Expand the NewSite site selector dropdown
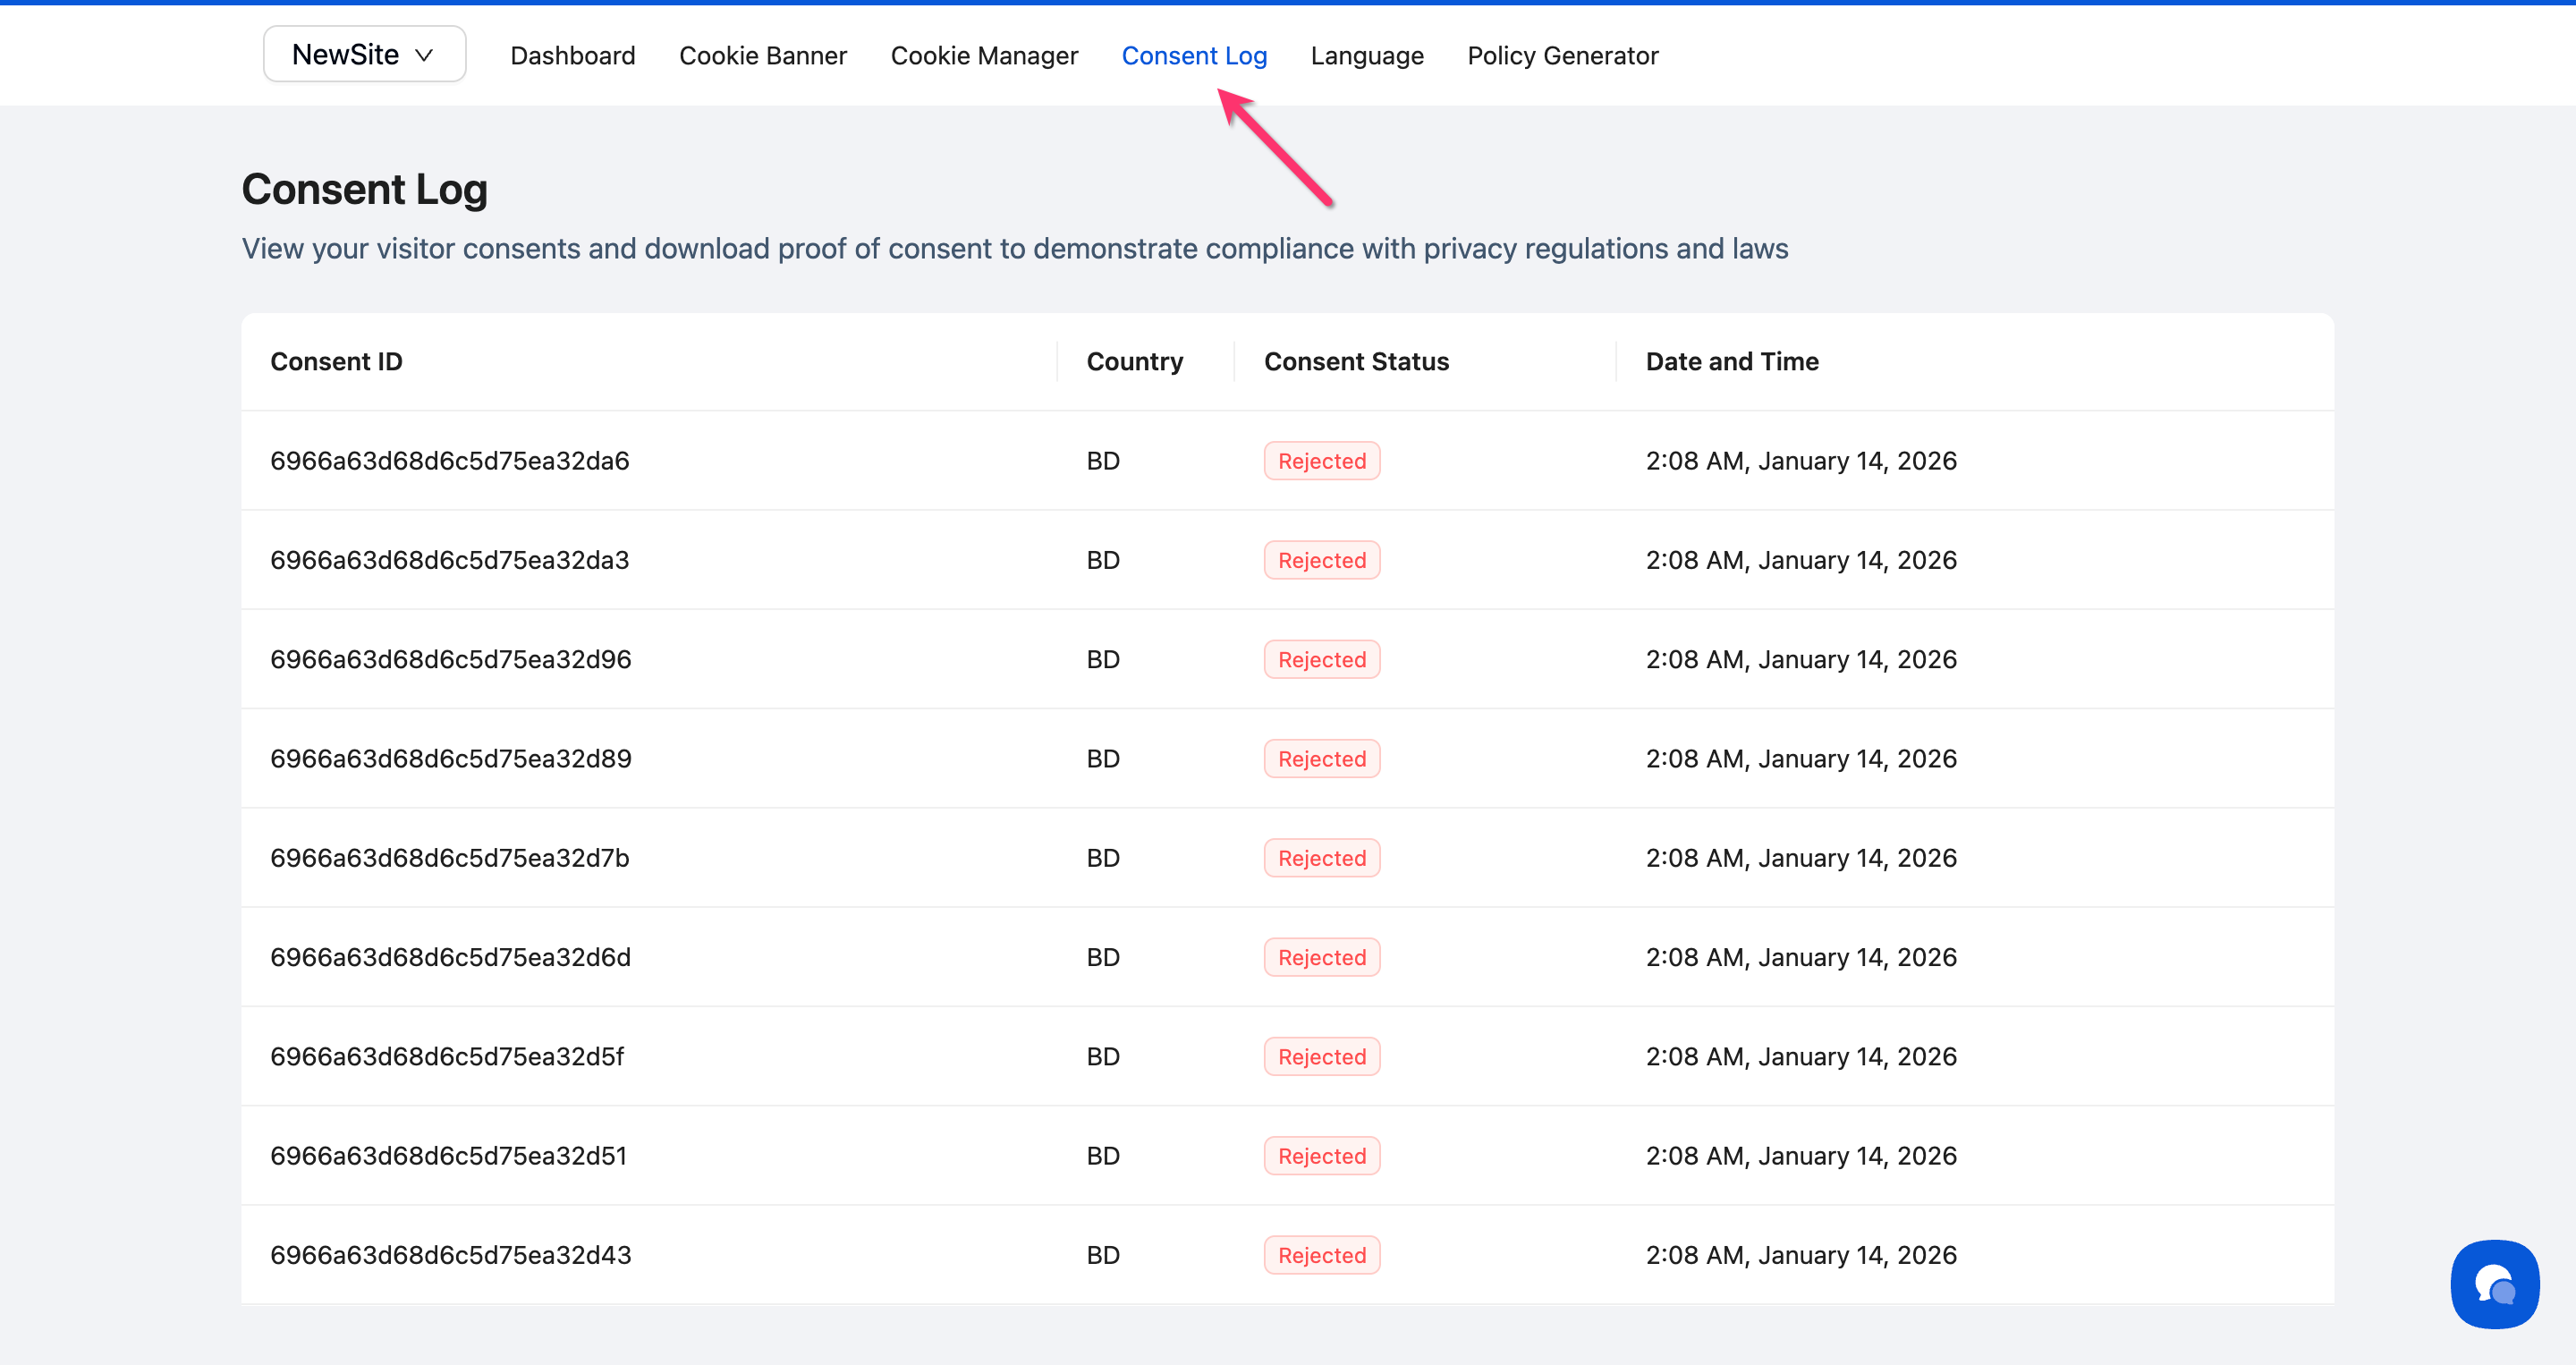 pyautogui.click(x=364, y=55)
